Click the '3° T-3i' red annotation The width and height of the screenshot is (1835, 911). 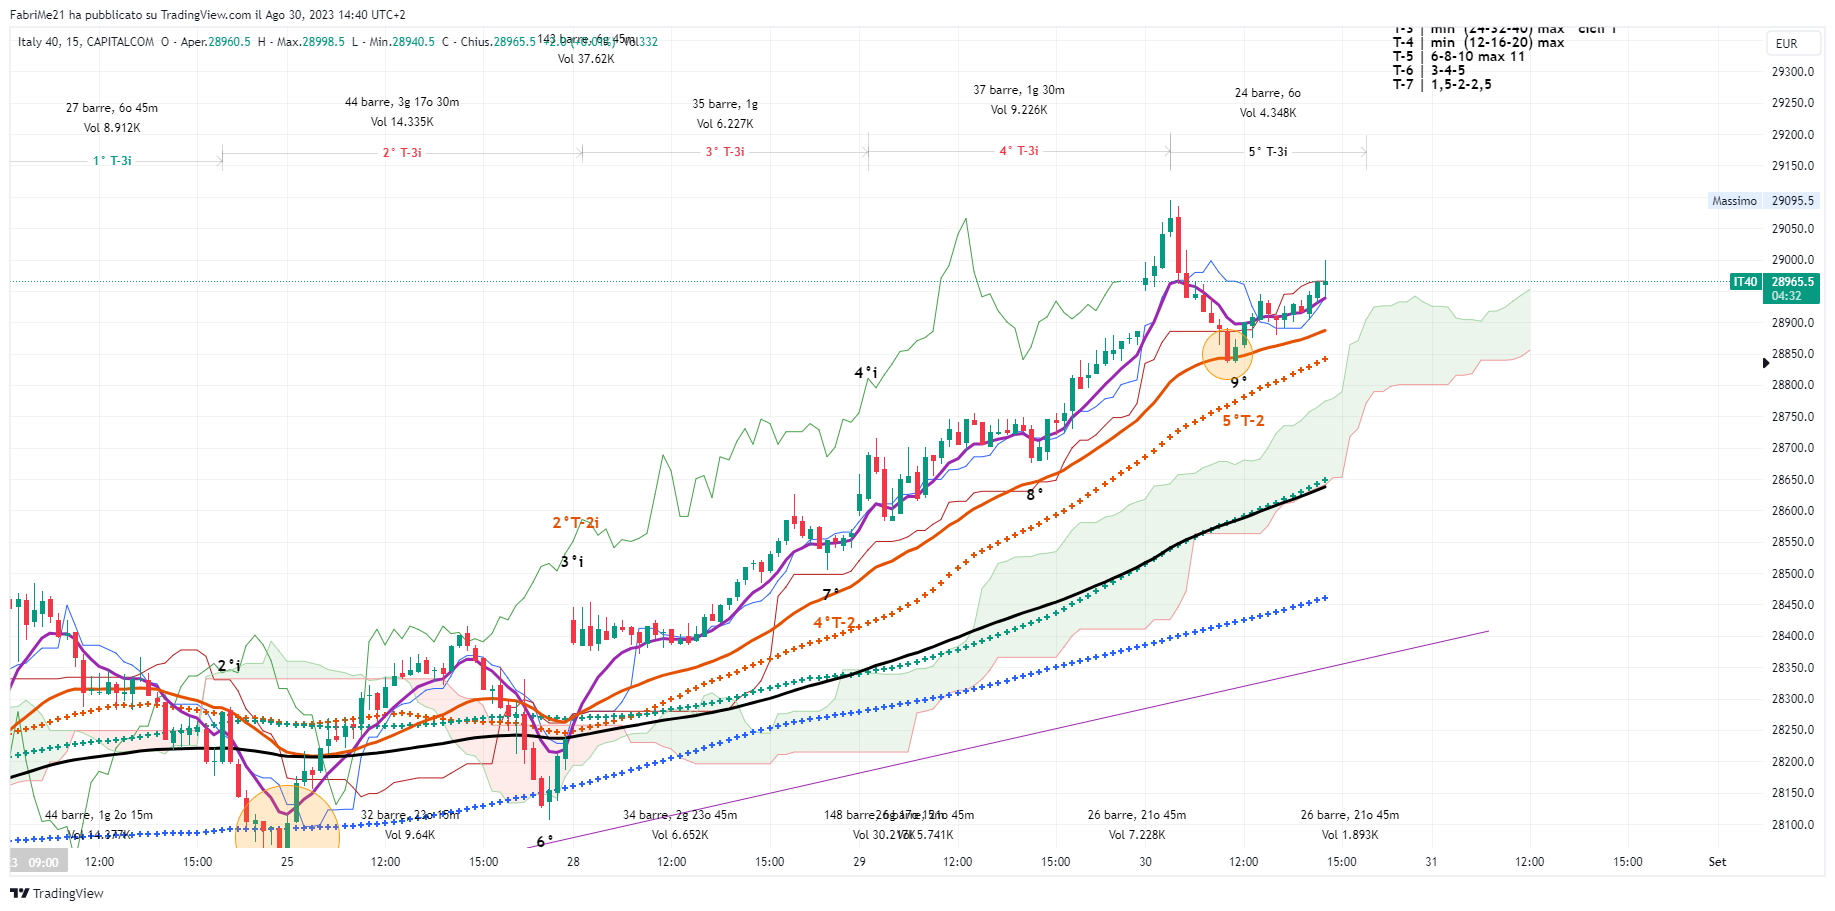pos(725,152)
